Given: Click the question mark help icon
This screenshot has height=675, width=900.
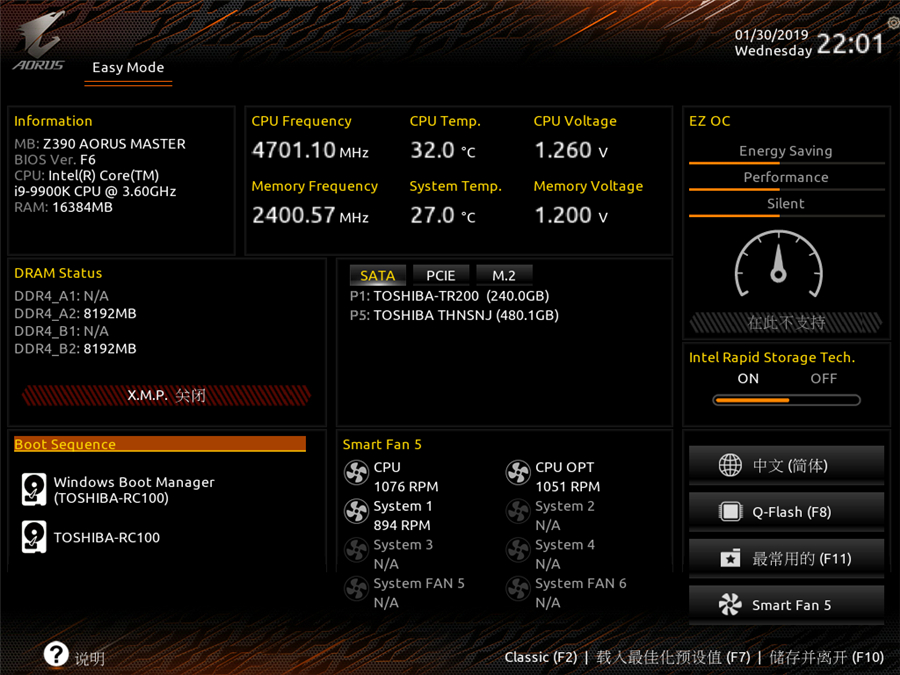Looking at the screenshot, I should 56,655.
